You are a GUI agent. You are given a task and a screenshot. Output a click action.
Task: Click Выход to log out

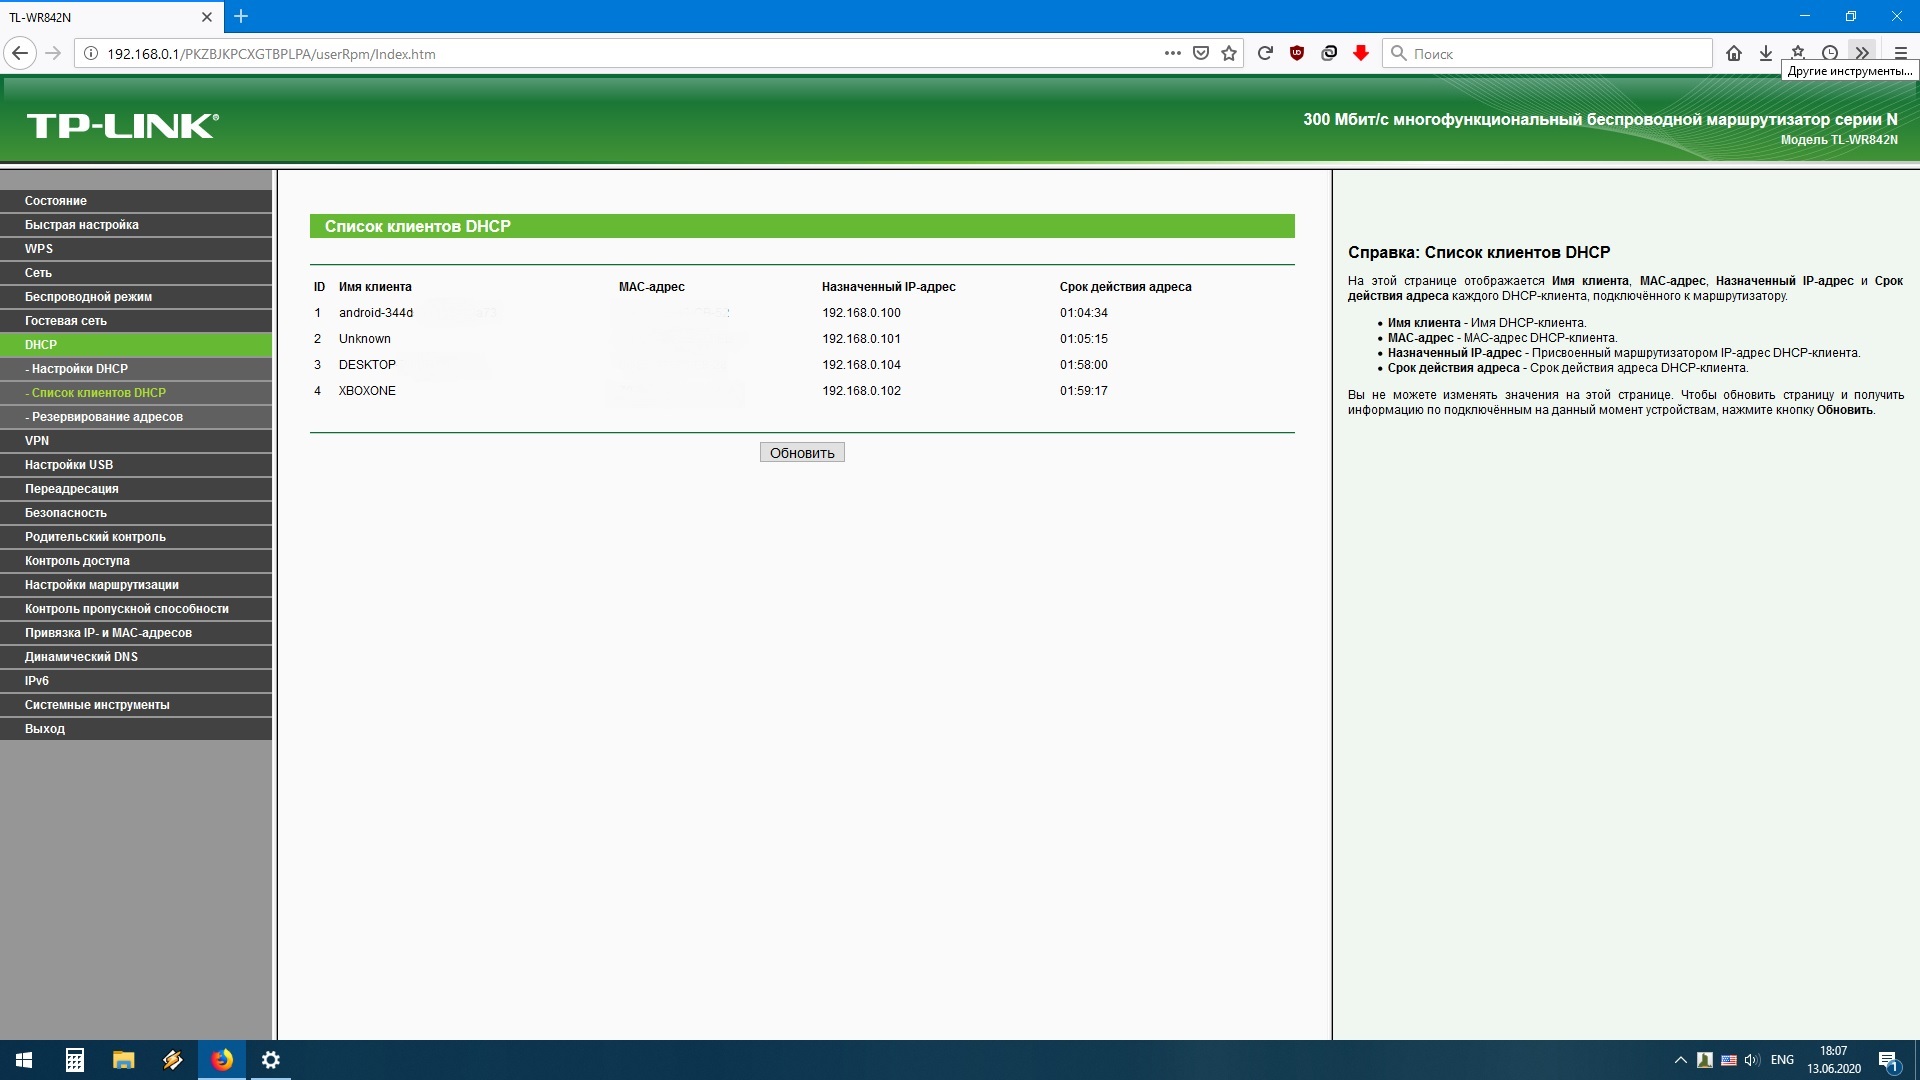[45, 728]
